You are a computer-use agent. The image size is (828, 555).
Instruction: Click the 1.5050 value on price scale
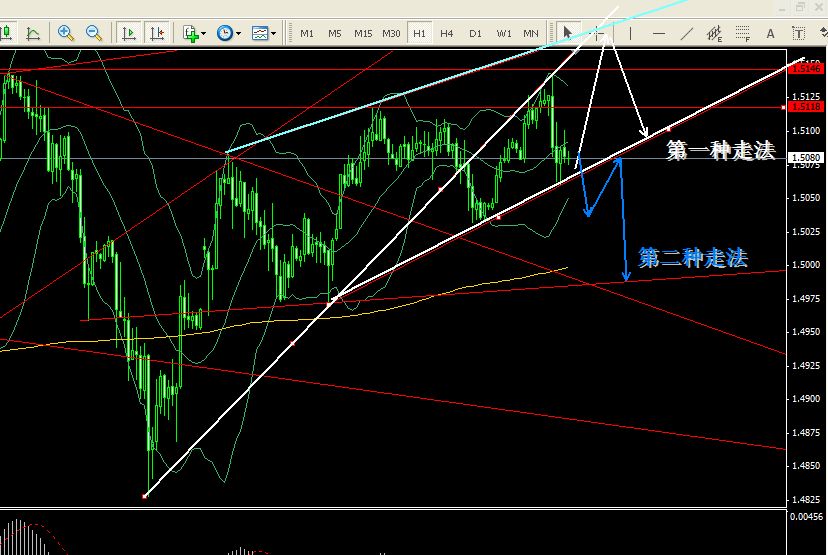click(806, 197)
